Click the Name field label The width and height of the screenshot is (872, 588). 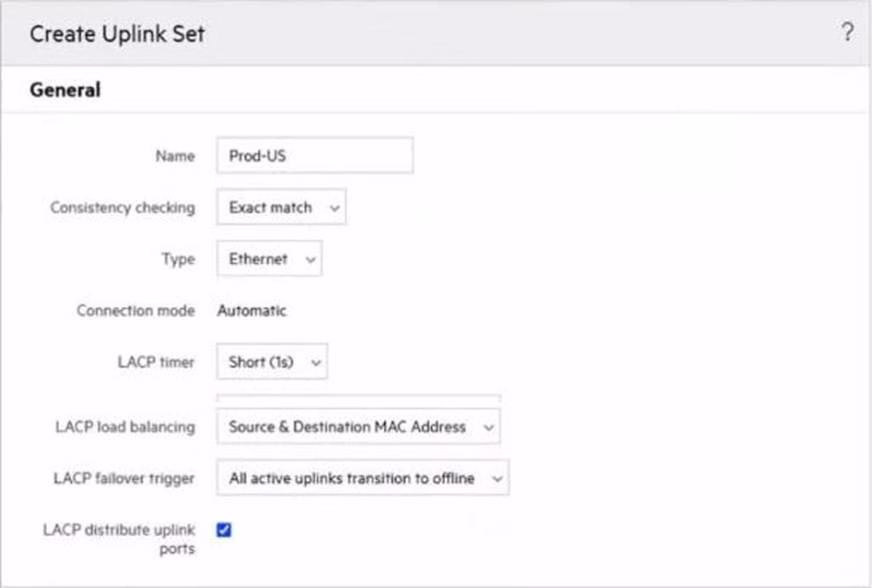pyautogui.click(x=175, y=156)
